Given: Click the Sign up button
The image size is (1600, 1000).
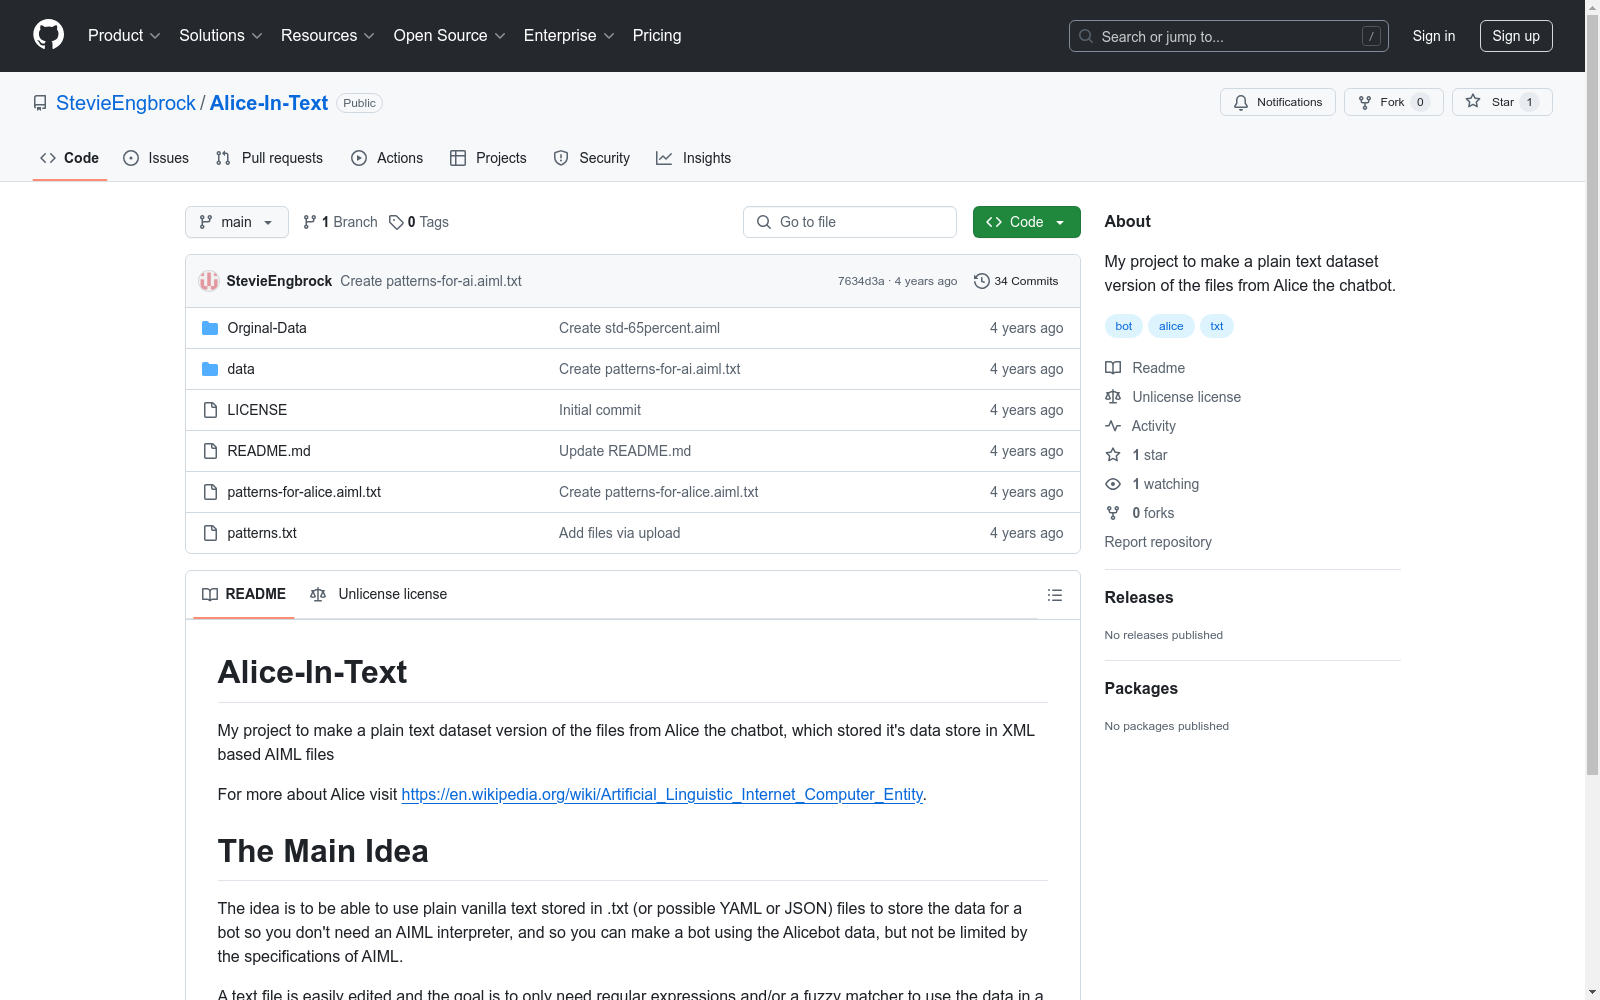Looking at the screenshot, I should 1516,36.
